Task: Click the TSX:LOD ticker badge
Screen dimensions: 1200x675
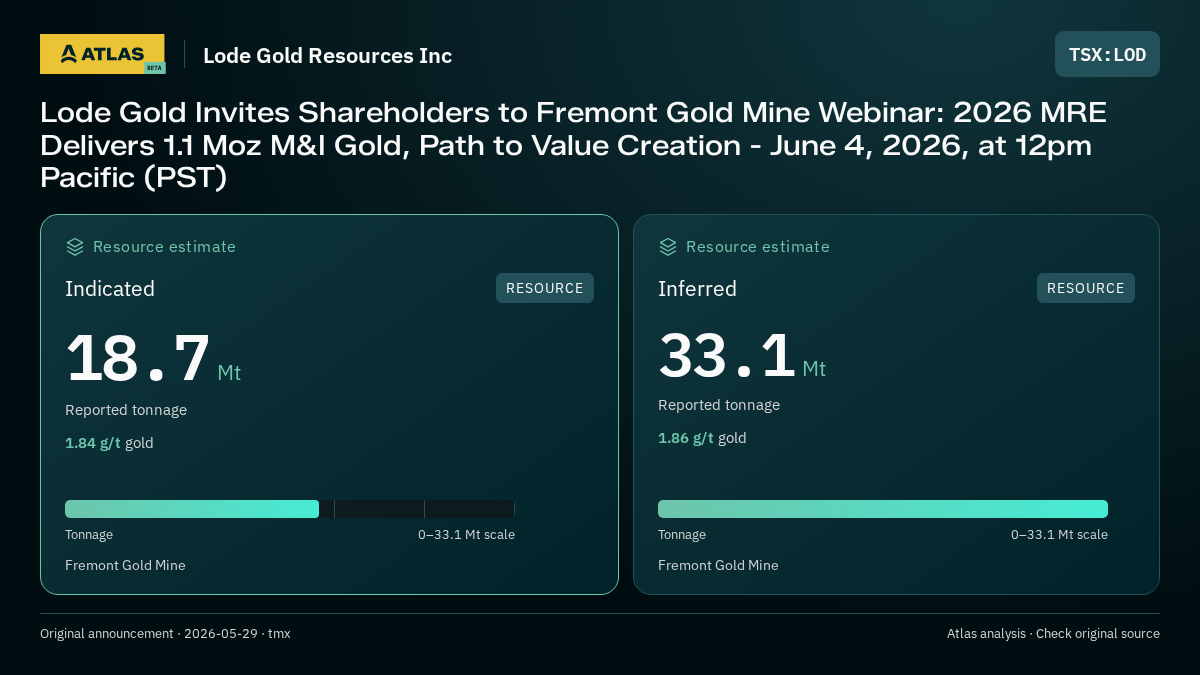Action: [x=1107, y=54]
